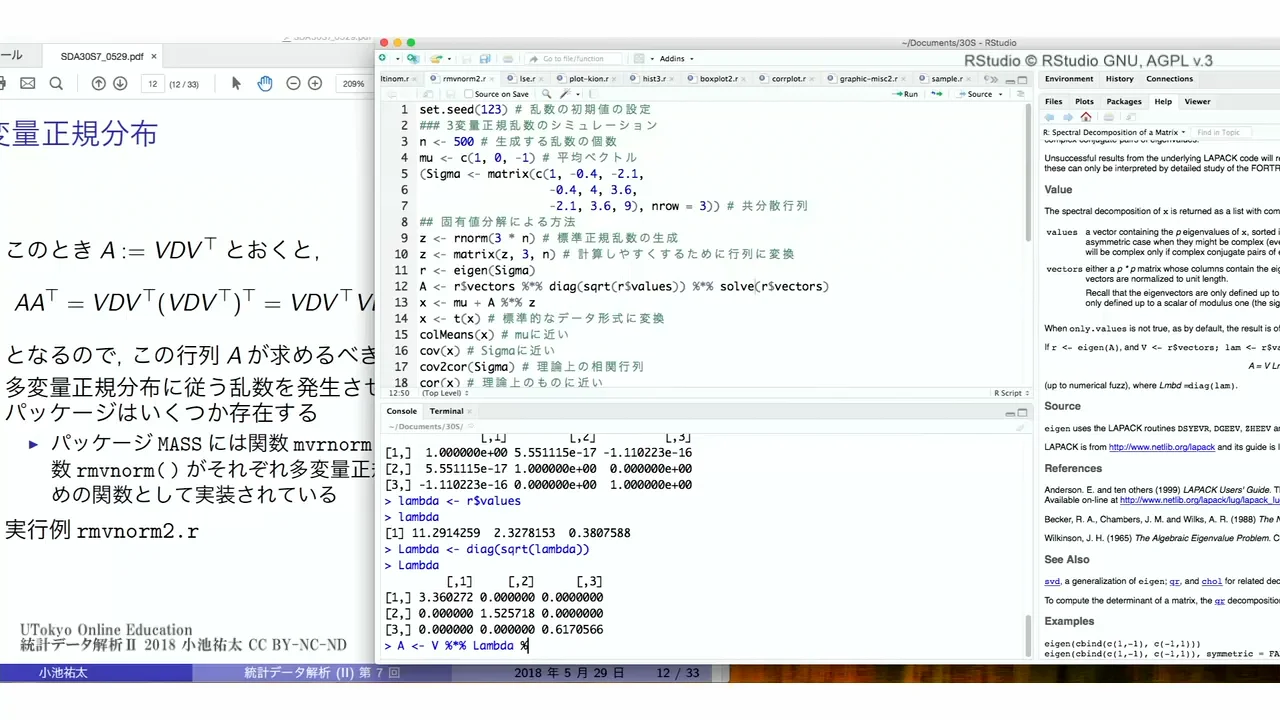The height and width of the screenshot is (720, 1280).
Task: Click the code tools magic wand icon
Action: point(564,94)
